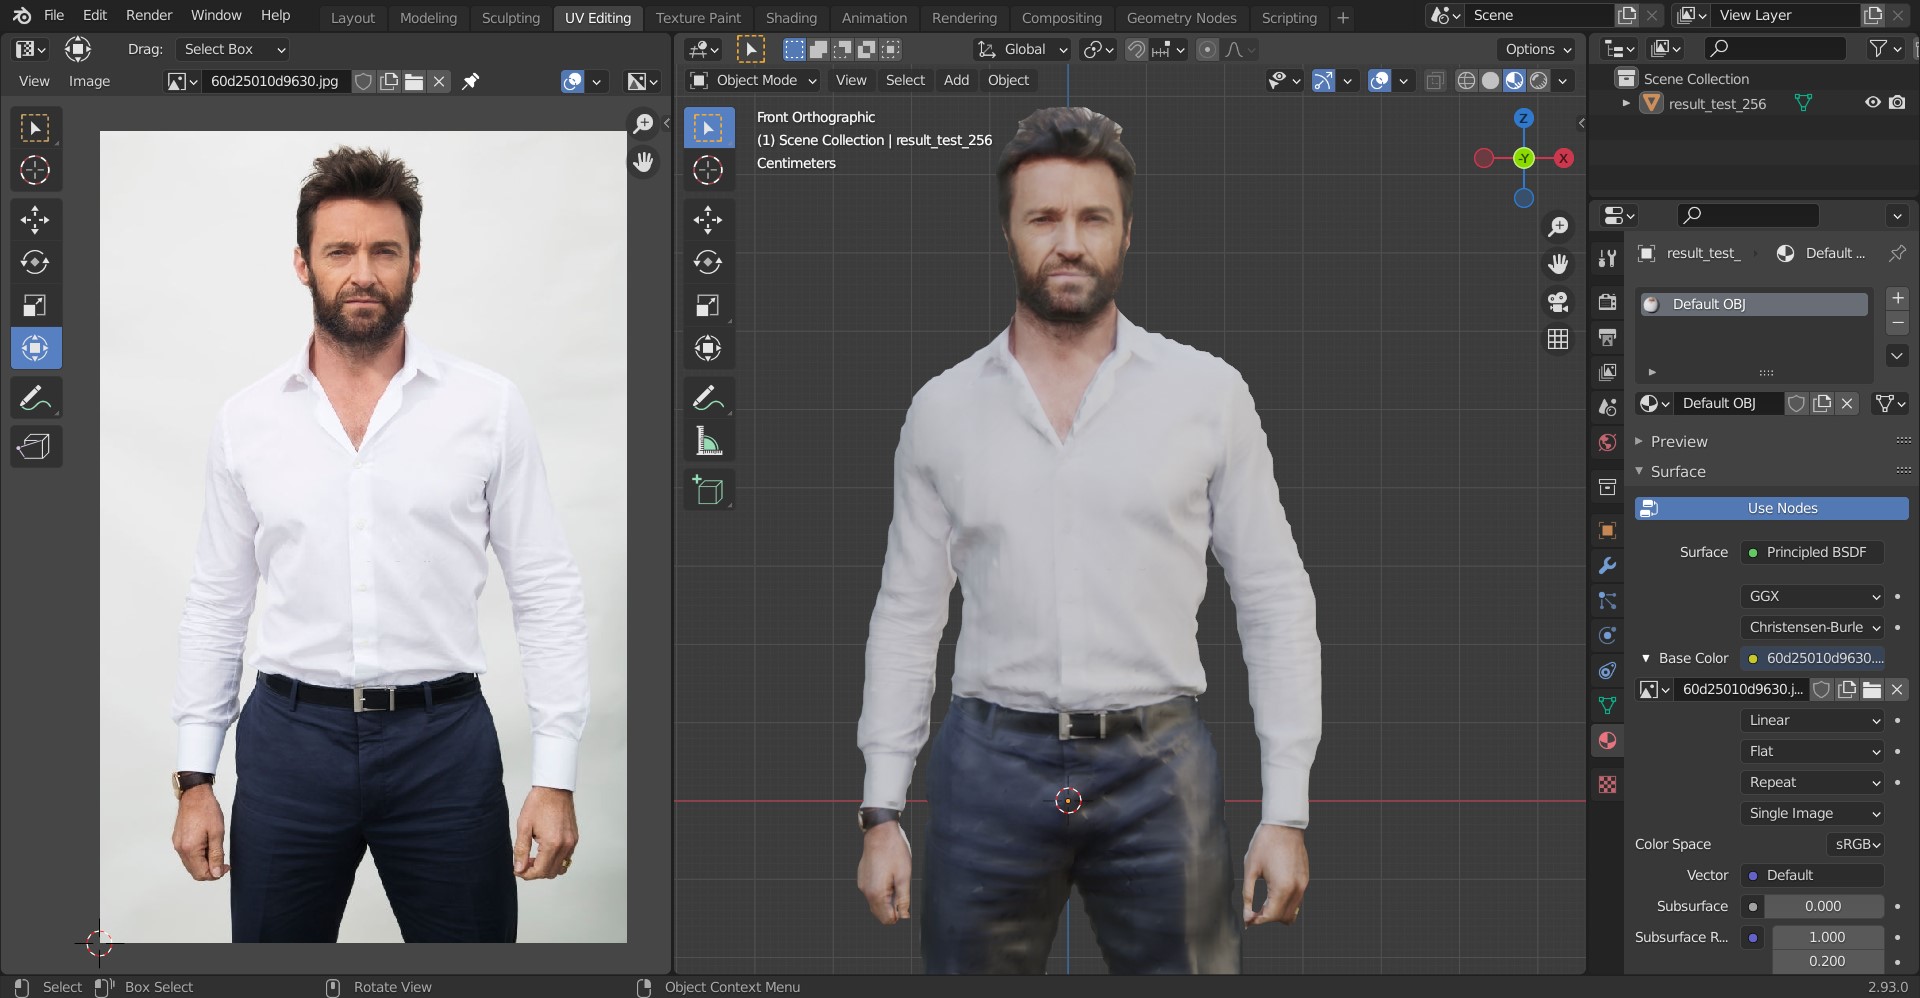The height and width of the screenshot is (998, 1920).
Task: Open the File menu
Action: [x=54, y=15]
